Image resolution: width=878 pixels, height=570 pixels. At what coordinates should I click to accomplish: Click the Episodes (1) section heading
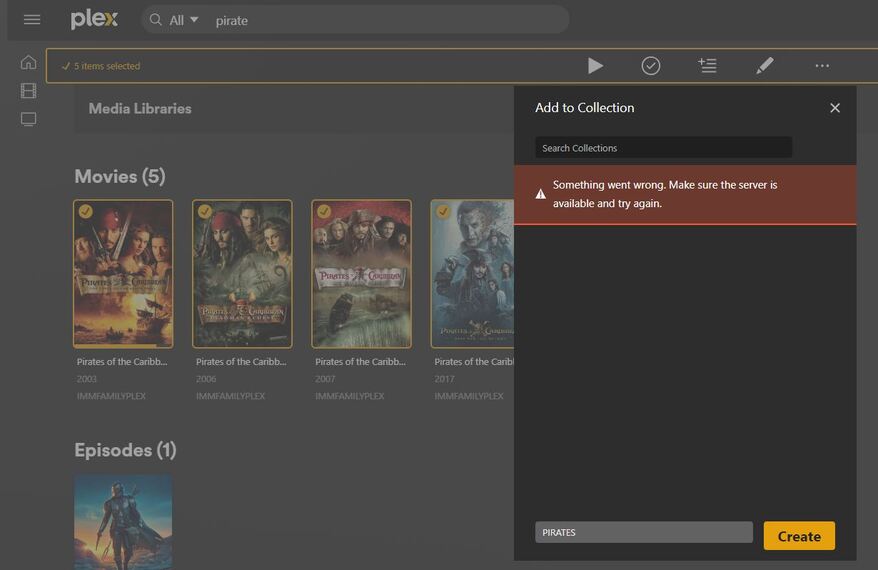pyautogui.click(x=125, y=450)
